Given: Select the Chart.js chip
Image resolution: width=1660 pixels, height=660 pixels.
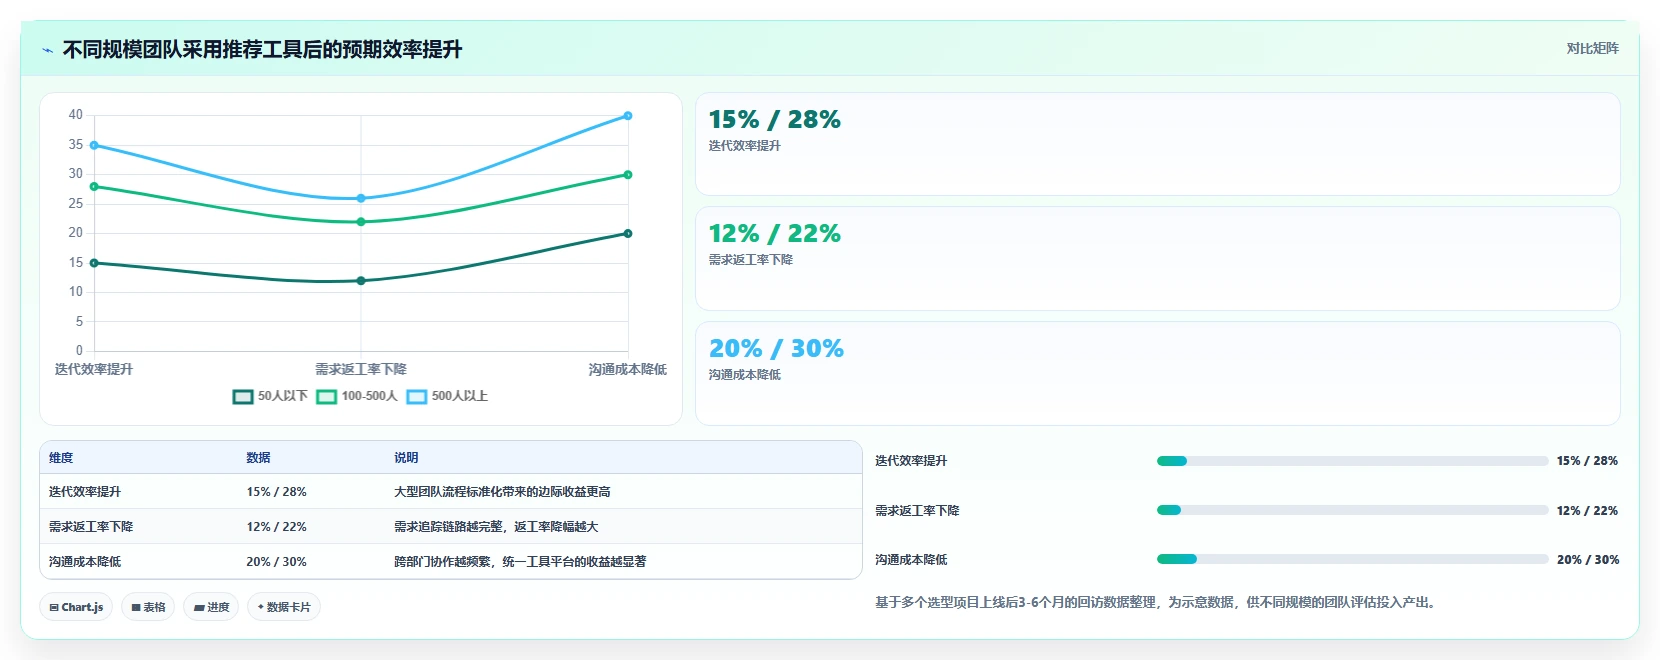Looking at the screenshot, I should (x=76, y=607).
